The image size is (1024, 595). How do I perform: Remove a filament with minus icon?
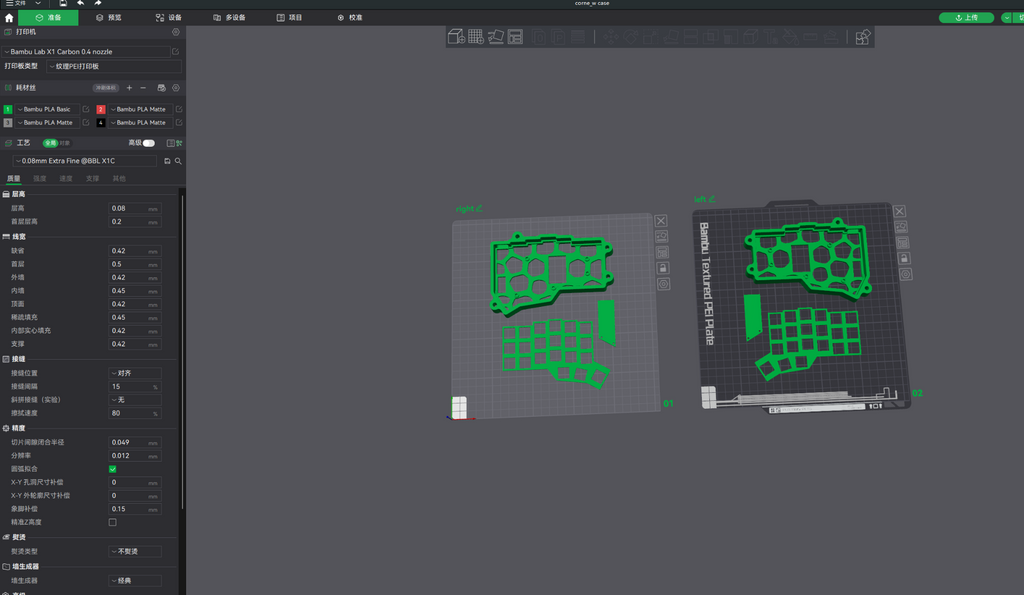[x=143, y=88]
